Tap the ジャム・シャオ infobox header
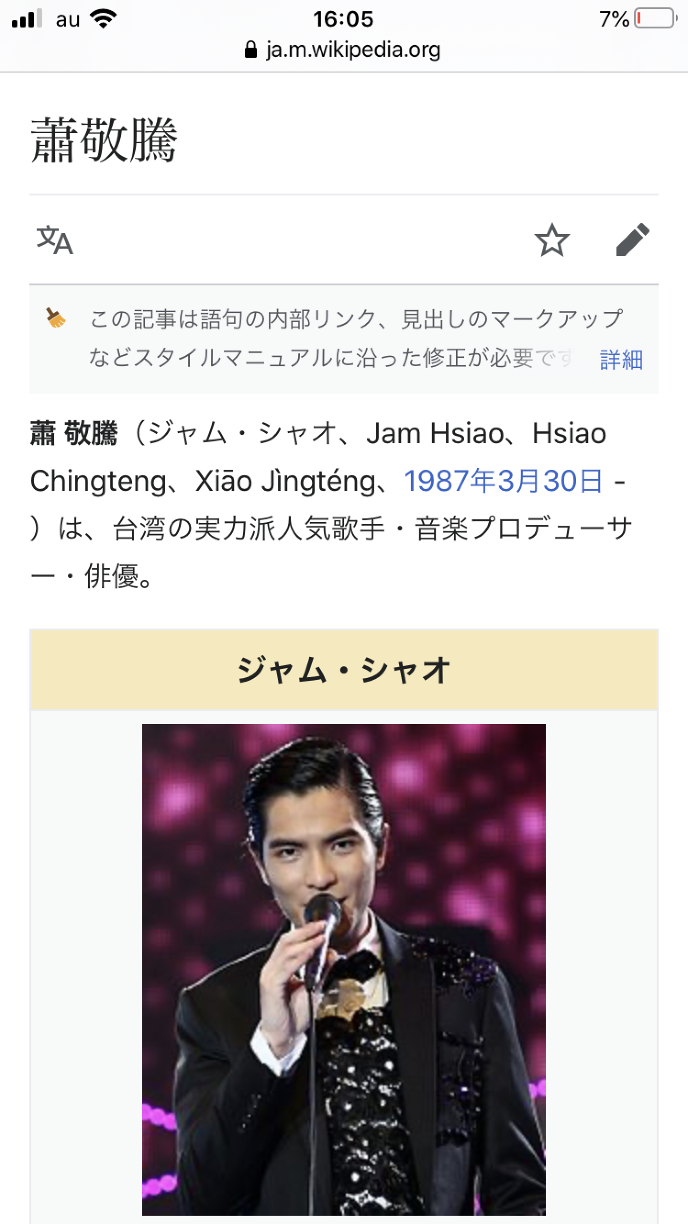 (x=343, y=669)
